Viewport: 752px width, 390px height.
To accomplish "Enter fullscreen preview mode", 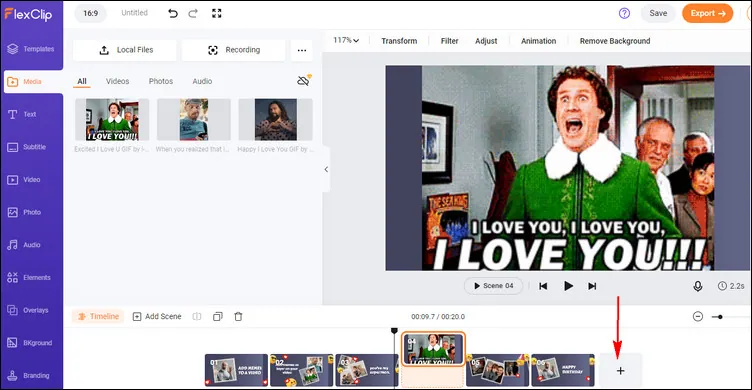I will pos(217,13).
